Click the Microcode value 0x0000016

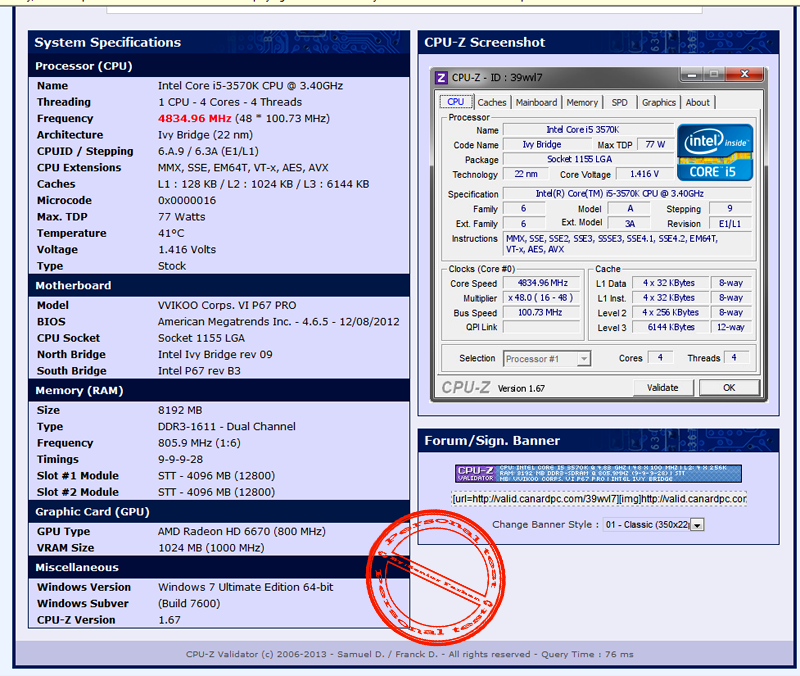pyautogui.click(x=187, y=201)
